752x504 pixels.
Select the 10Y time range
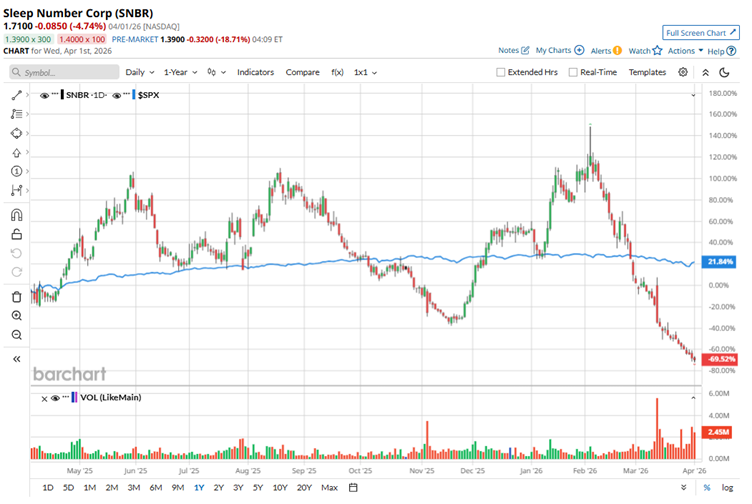point(280,488)
